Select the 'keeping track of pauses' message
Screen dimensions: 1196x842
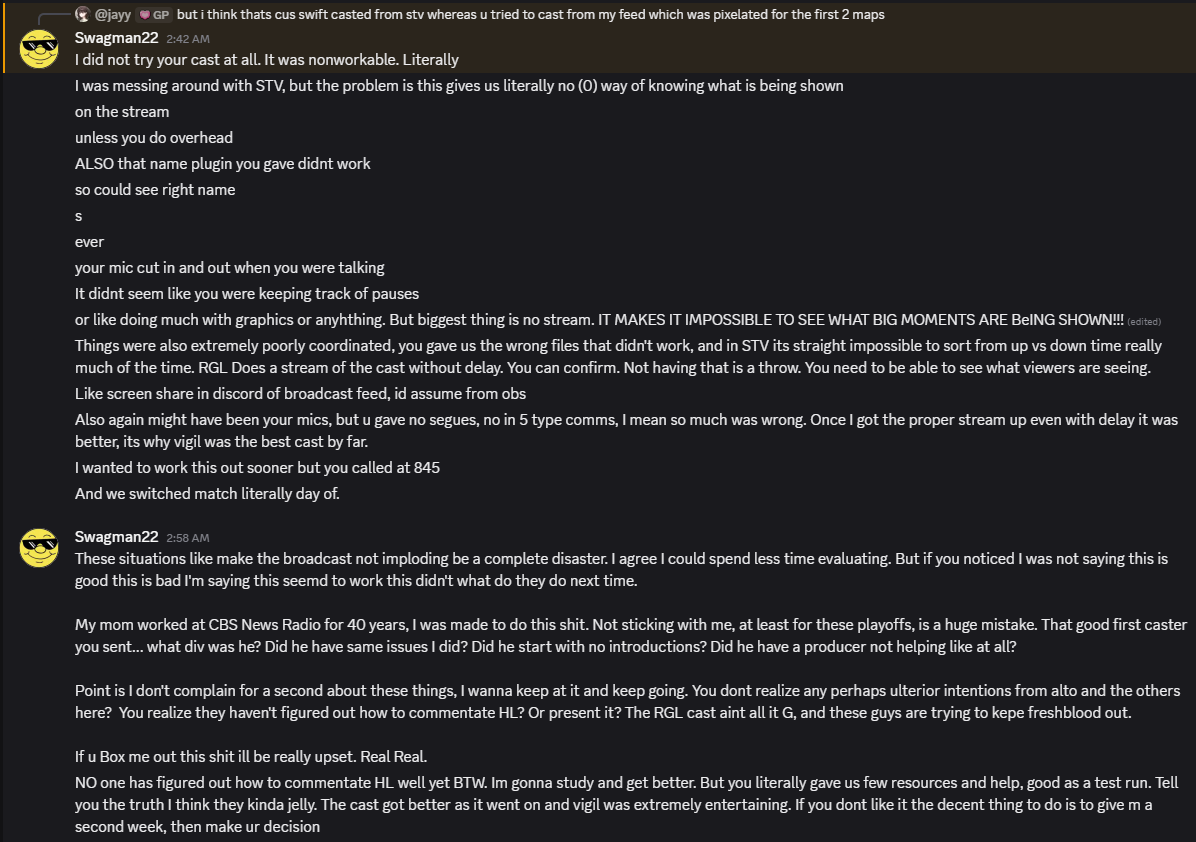(247, 294)
